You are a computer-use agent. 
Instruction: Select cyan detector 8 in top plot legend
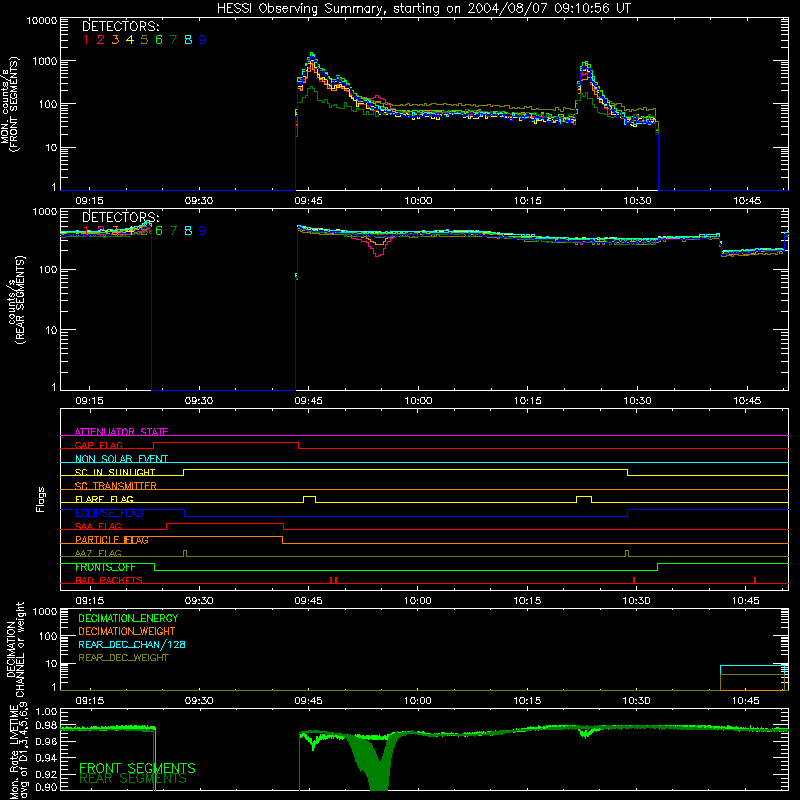(x=188, y=40)
